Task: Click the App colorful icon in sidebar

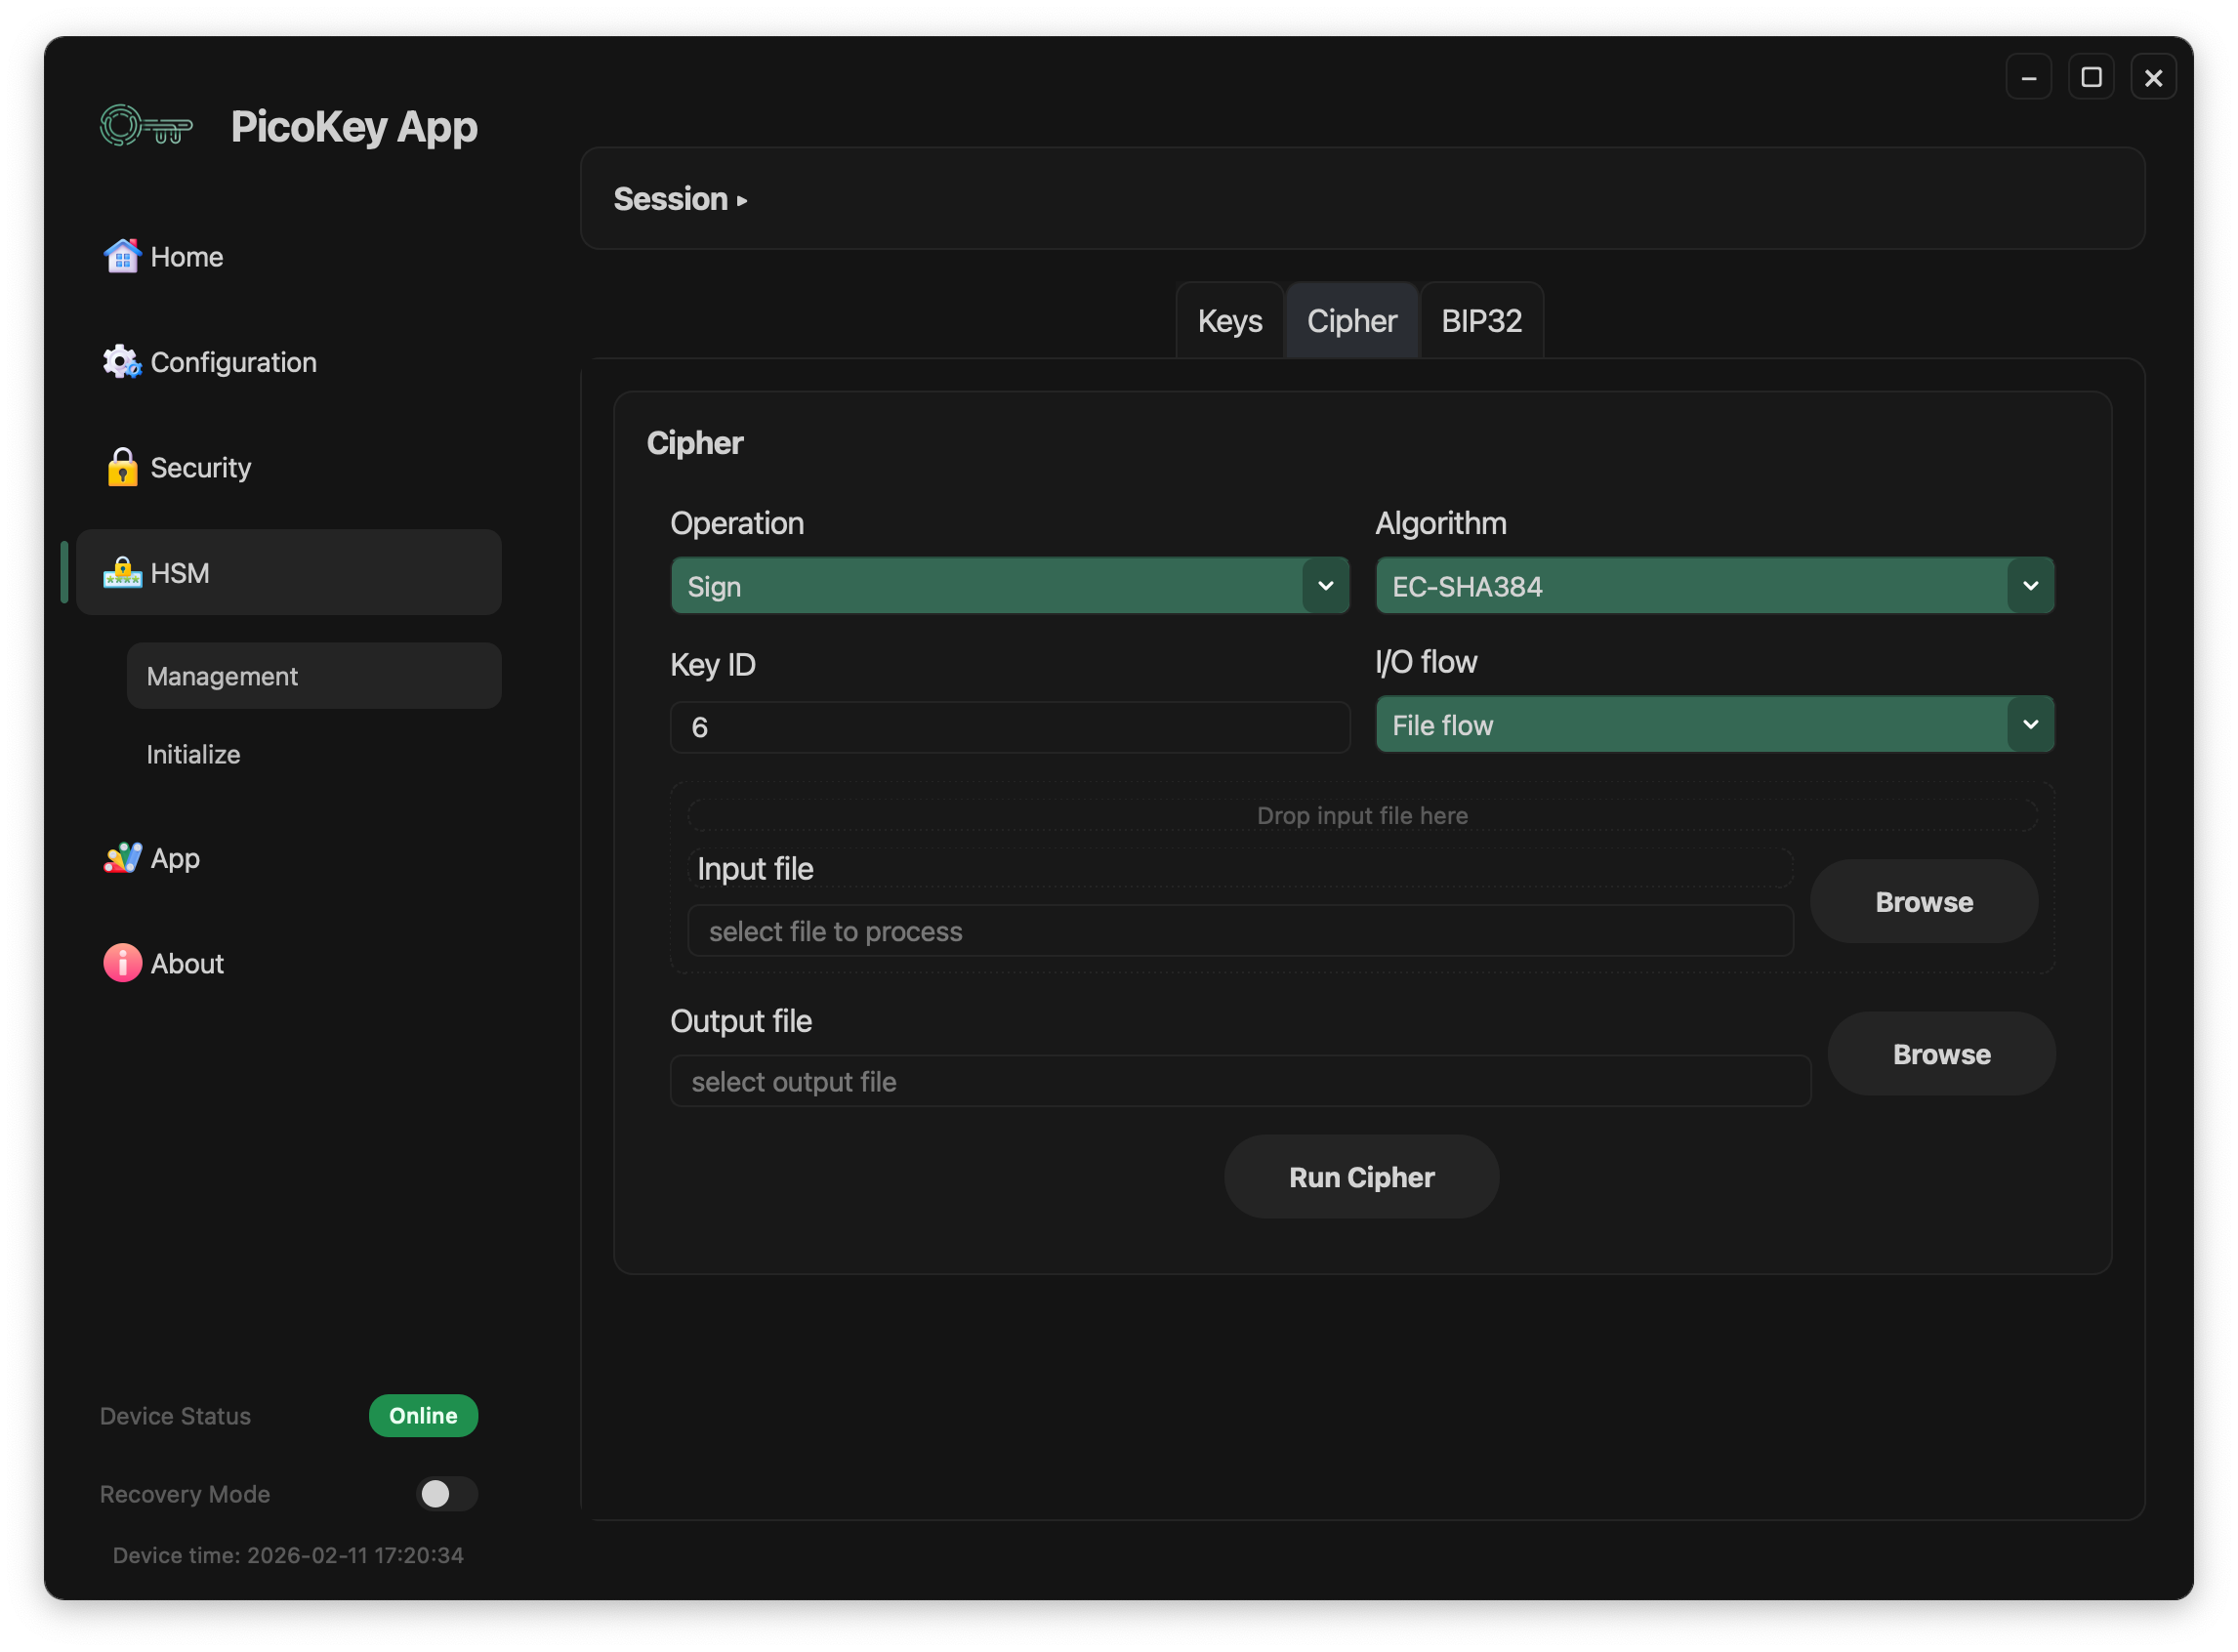Action: click(122, 858)
